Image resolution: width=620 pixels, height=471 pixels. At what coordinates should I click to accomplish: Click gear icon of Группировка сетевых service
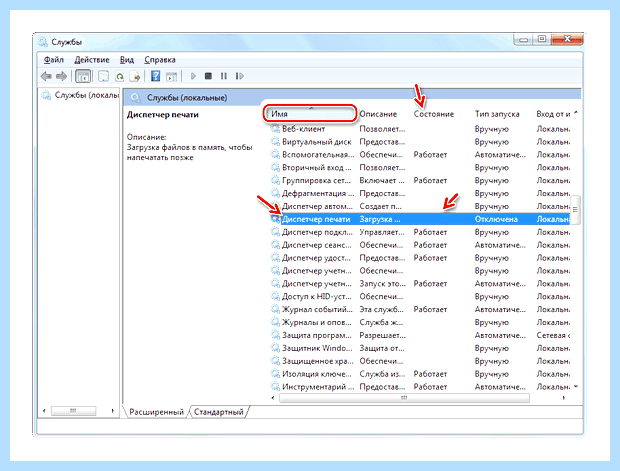pos(275,180)
